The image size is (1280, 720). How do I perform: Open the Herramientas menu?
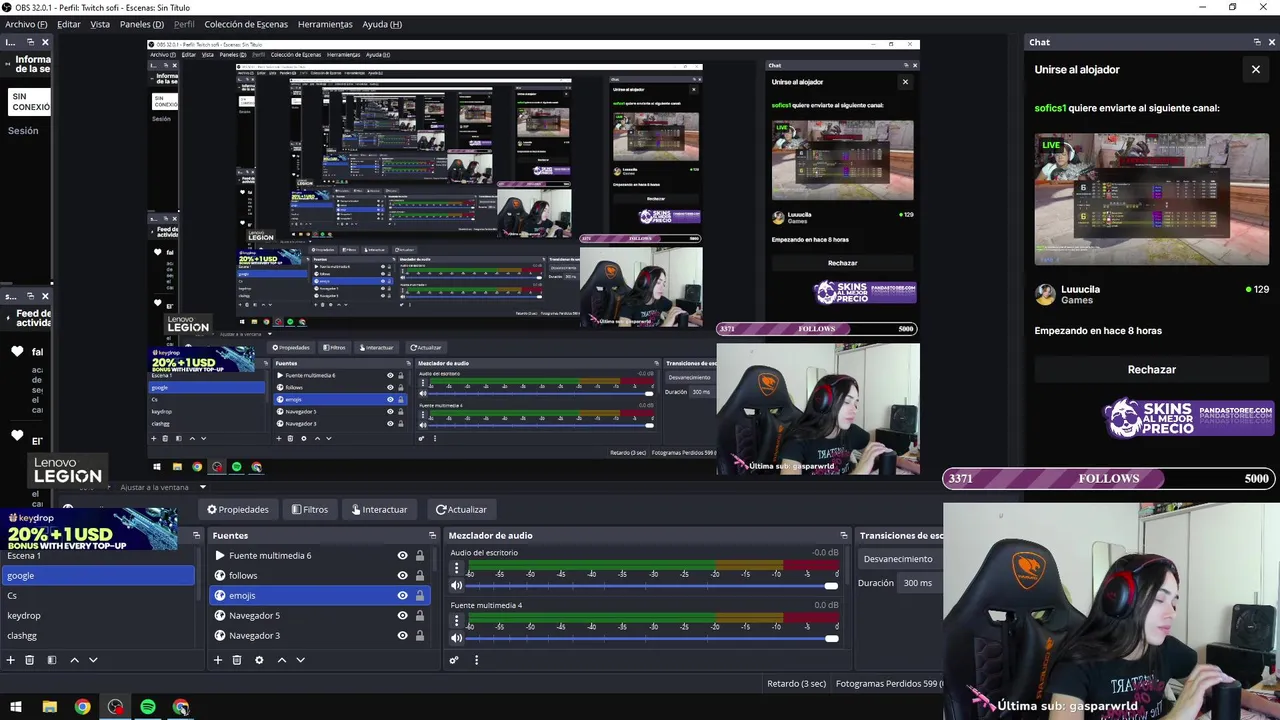(x=325, y=24)
